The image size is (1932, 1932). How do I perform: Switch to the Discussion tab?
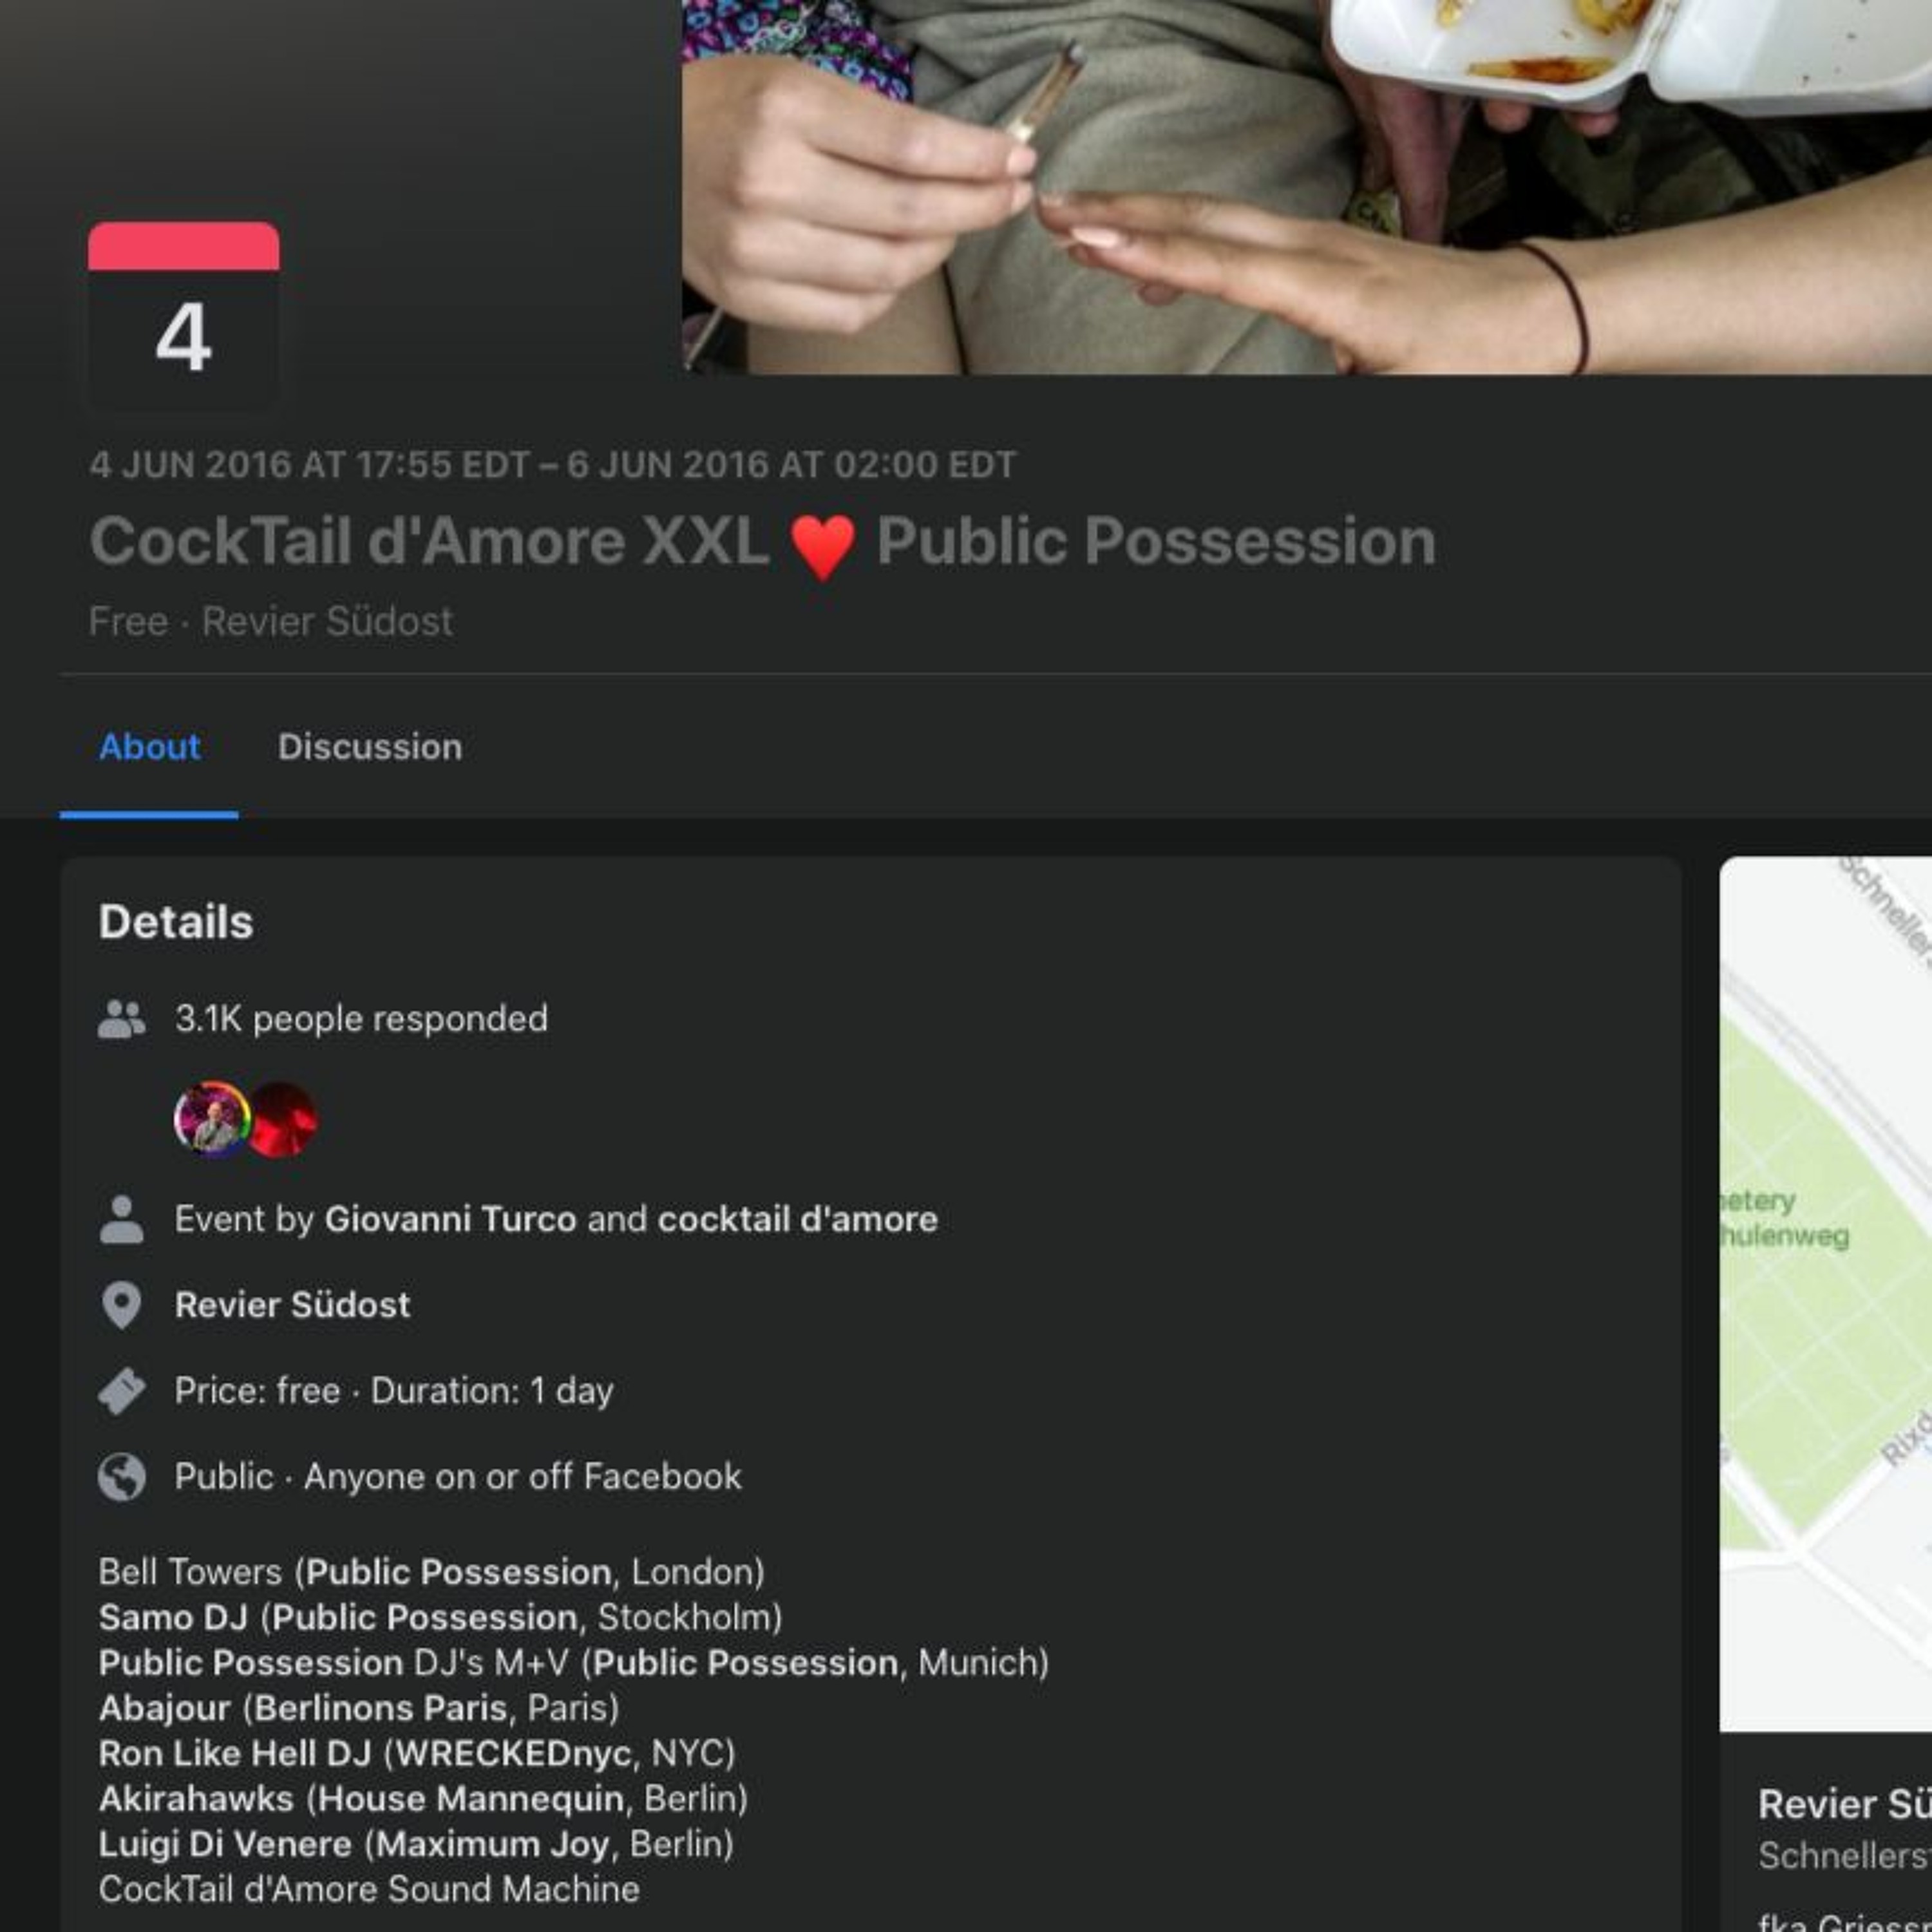(370, 747)
